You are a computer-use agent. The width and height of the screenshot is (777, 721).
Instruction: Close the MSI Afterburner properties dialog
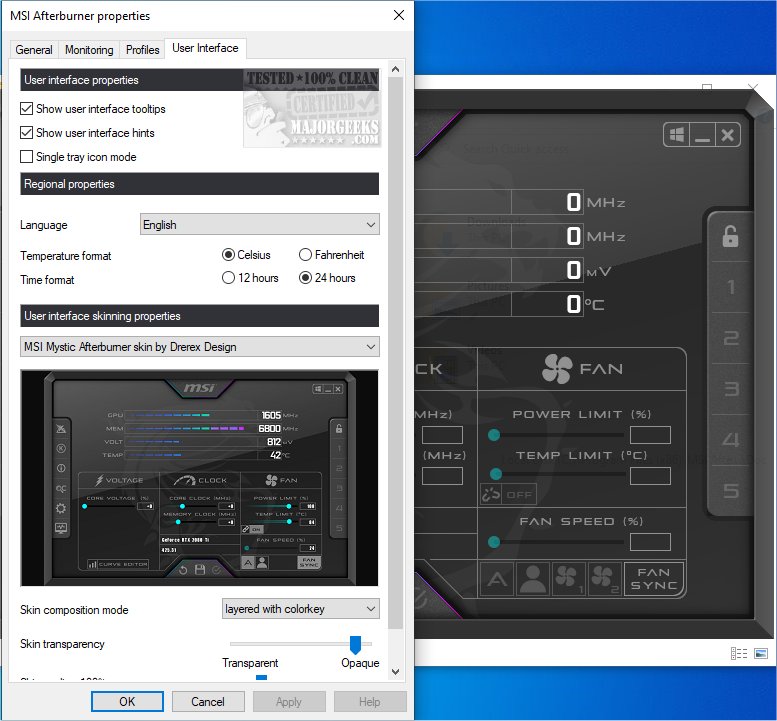tap(399, 15)
